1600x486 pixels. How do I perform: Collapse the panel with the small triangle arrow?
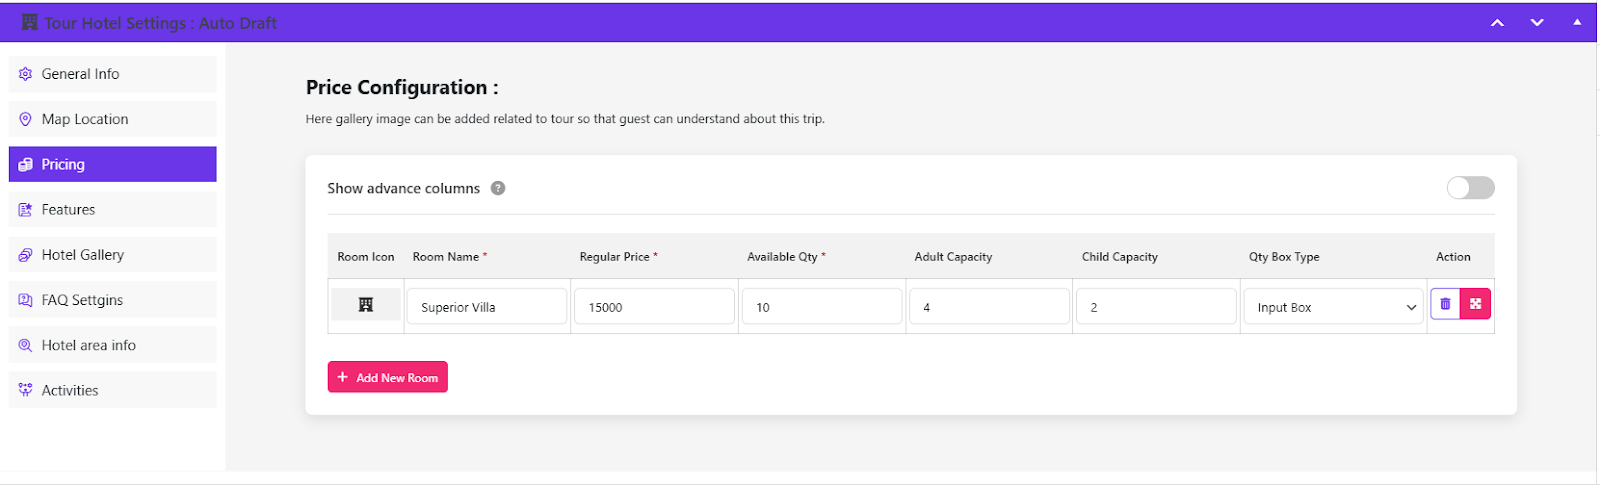point(1577,22)
